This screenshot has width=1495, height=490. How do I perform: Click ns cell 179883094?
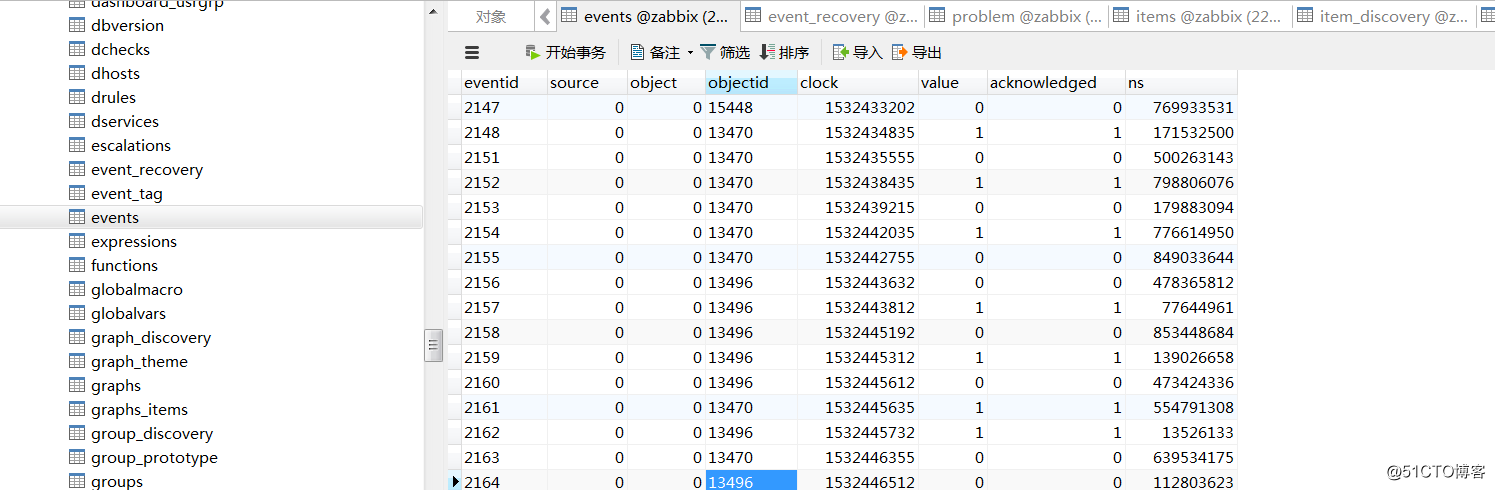point(1181,207)
